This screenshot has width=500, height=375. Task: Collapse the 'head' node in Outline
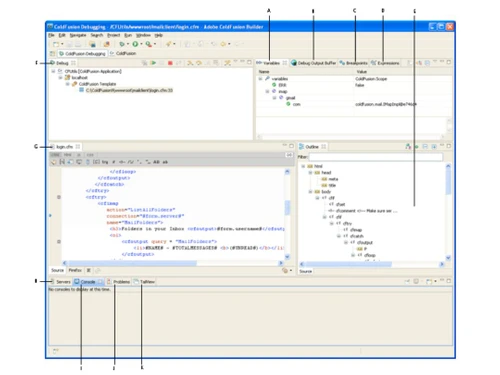click(x=310, y=173)
